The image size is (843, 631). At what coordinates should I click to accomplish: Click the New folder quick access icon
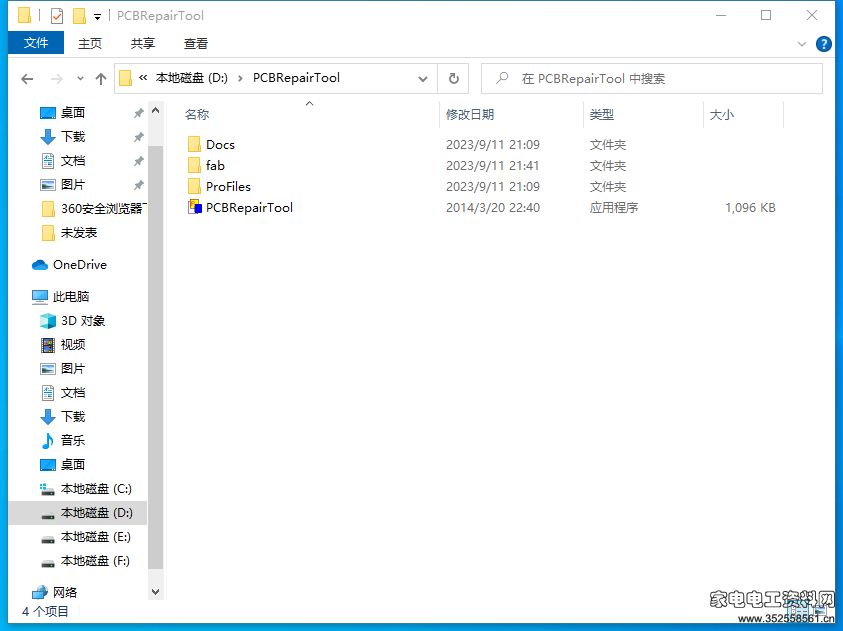point(80,16)
